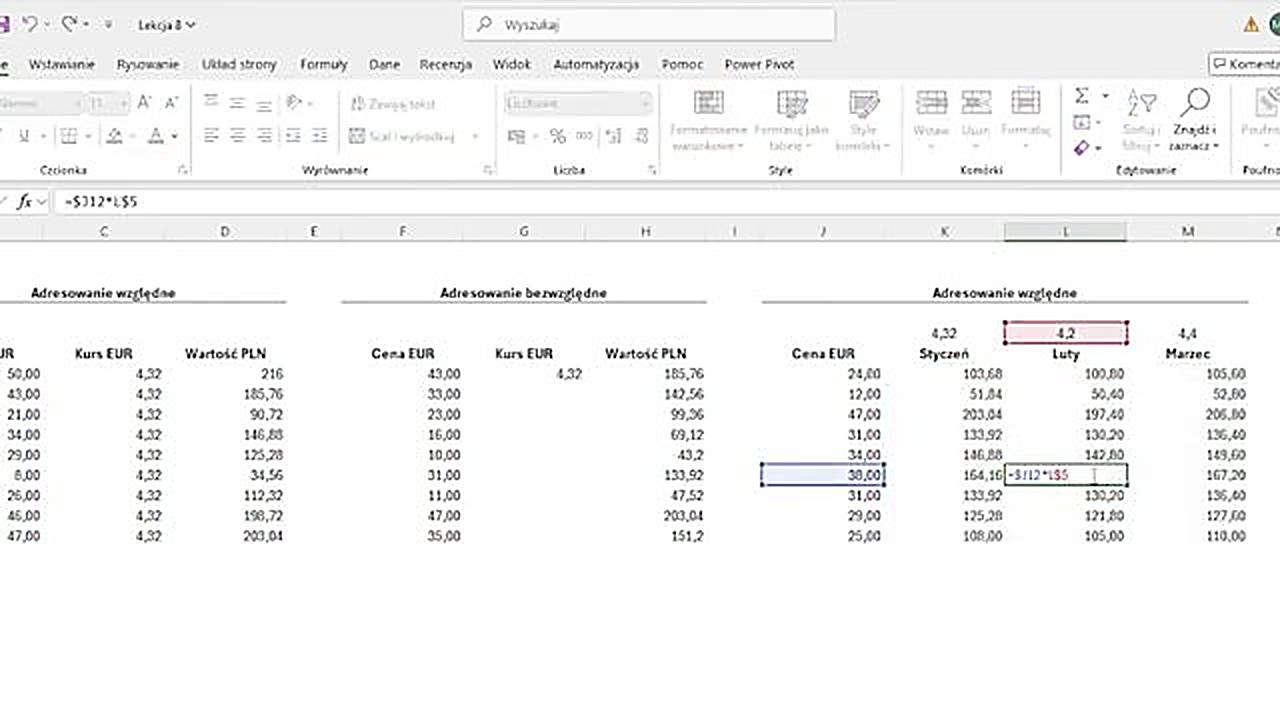Switch to the Power Pivot tab
This screenshot has width=1280, height=720.
[x=759, y=64]
